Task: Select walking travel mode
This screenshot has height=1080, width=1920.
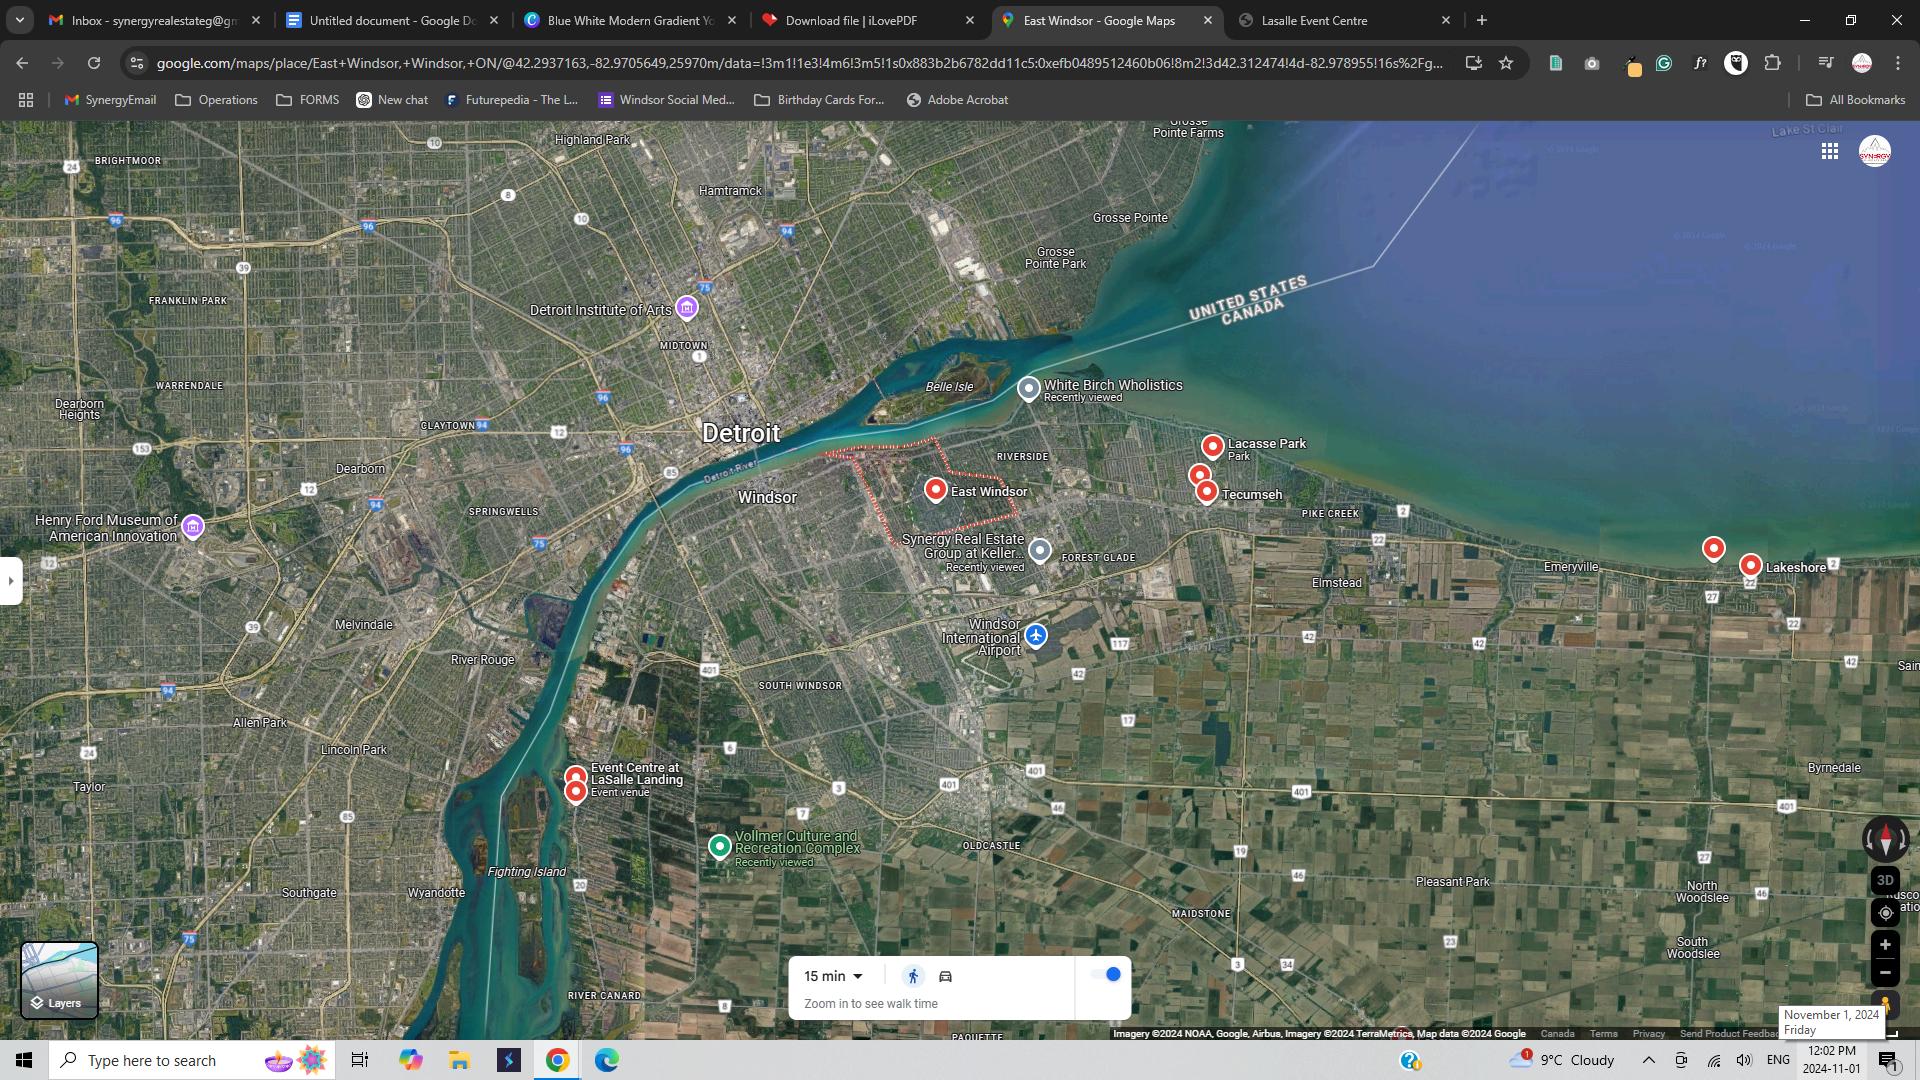Action: (912, 976)
